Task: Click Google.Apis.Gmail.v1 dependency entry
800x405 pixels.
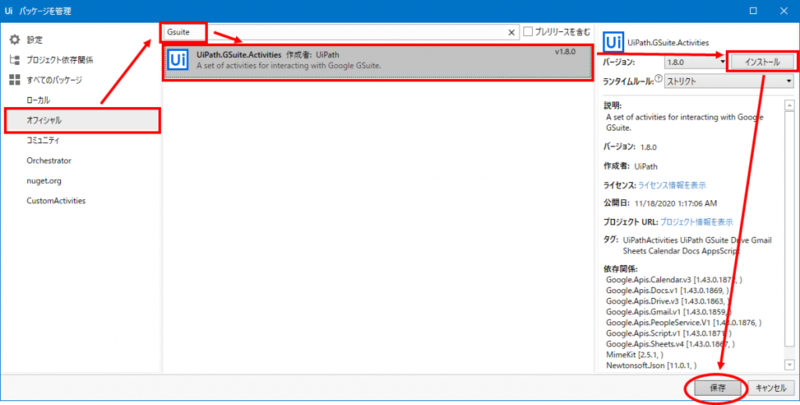Action: pyautogui.click(x=669, y=312)
